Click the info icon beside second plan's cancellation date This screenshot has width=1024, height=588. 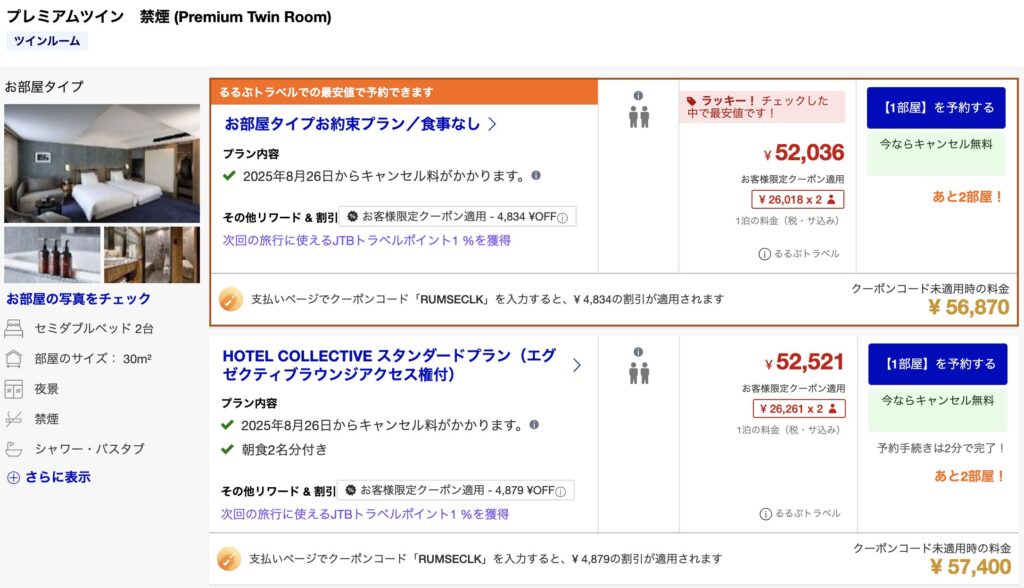[x=536, y=424]
